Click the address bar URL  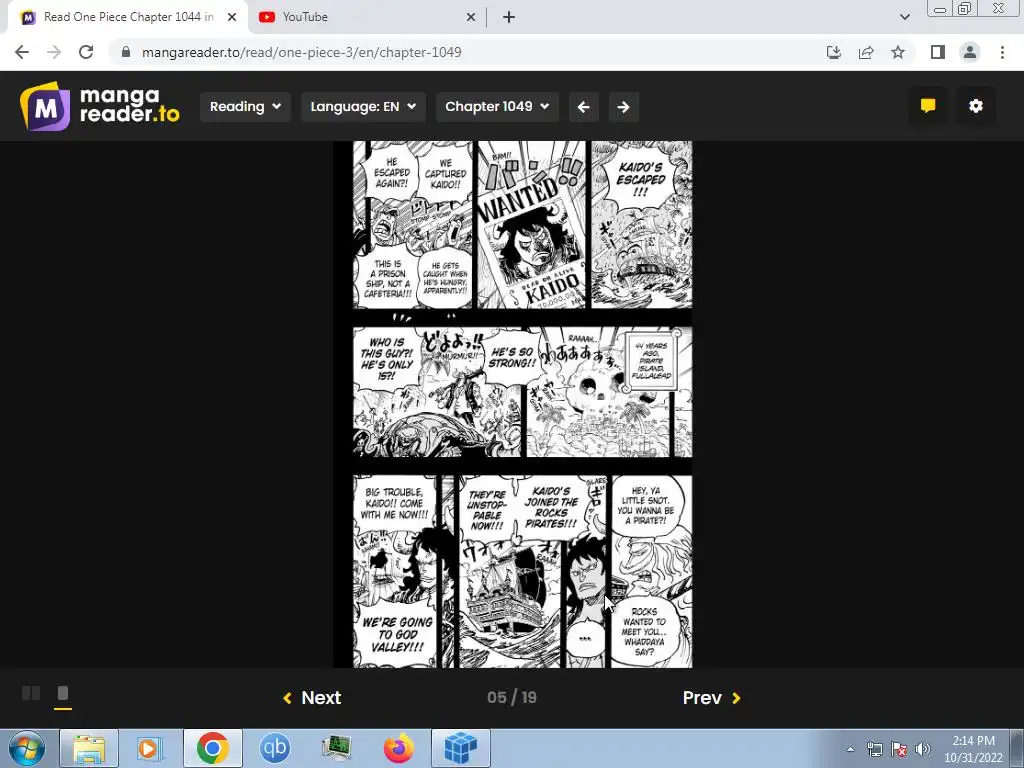302,52
